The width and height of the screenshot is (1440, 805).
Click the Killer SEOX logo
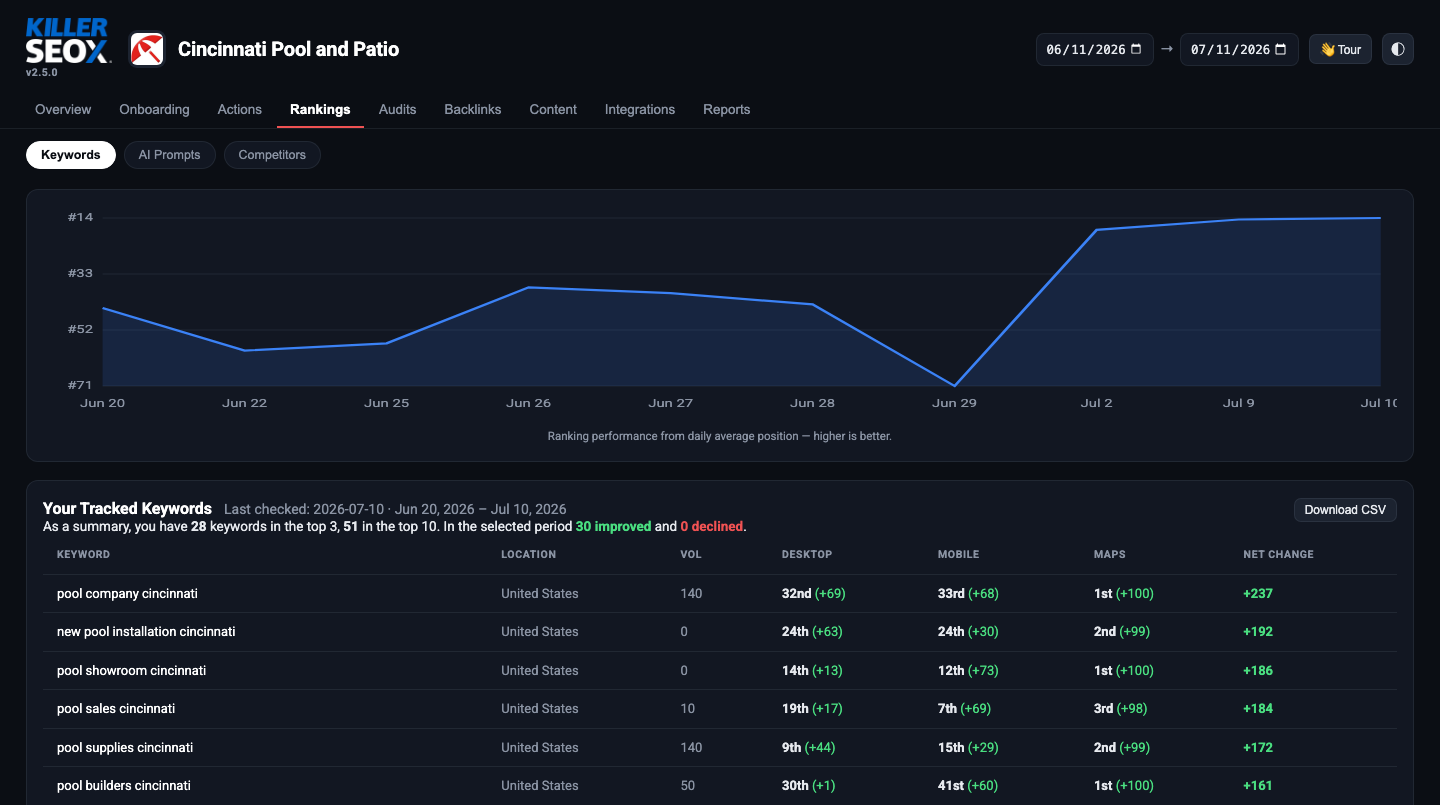[x=68, y=41]
